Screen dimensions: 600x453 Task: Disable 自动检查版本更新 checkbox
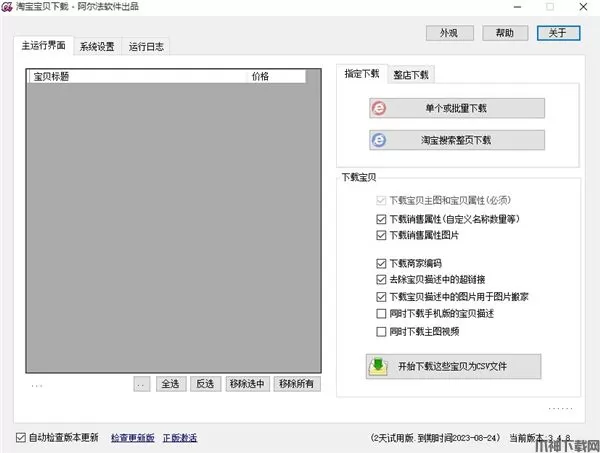point(22,438)
